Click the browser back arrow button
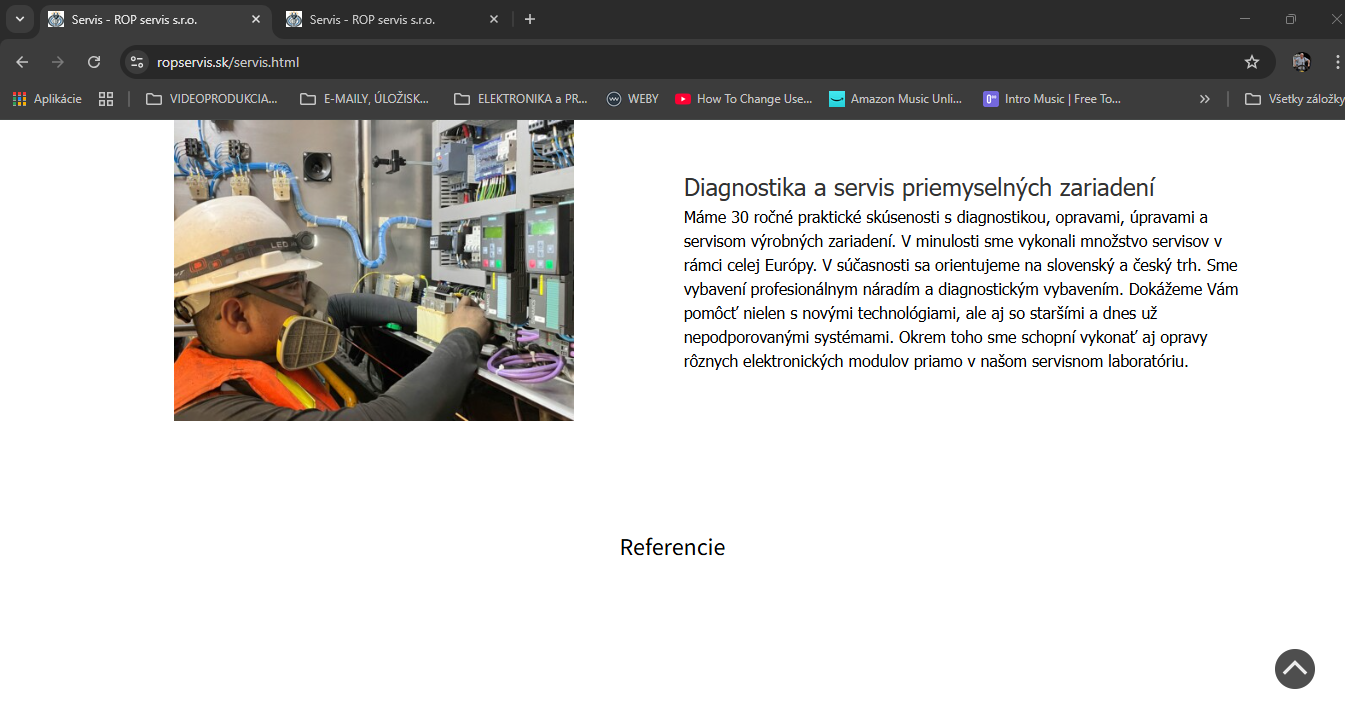The height and width of the screenshot is (719, 1345). [22, 62]
